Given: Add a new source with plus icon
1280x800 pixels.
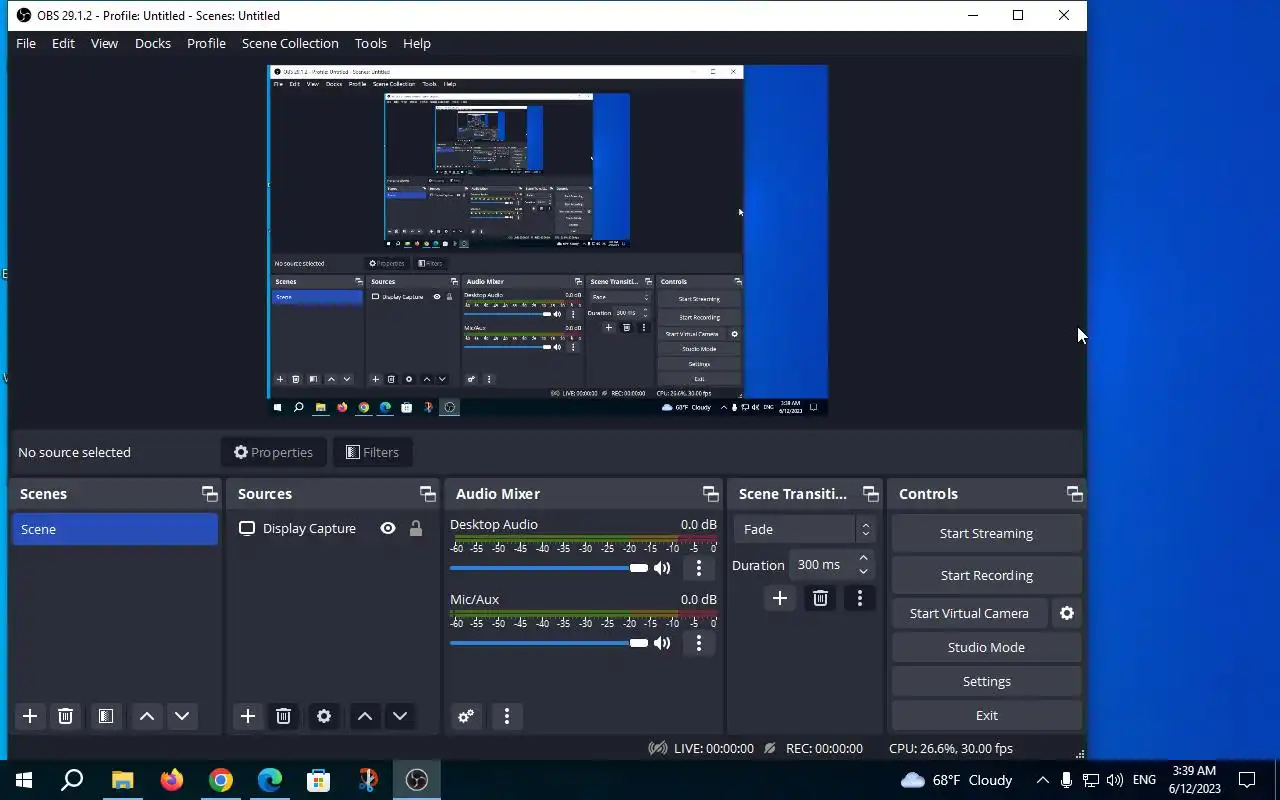Looking at the screenshot, I should (248, 716).
